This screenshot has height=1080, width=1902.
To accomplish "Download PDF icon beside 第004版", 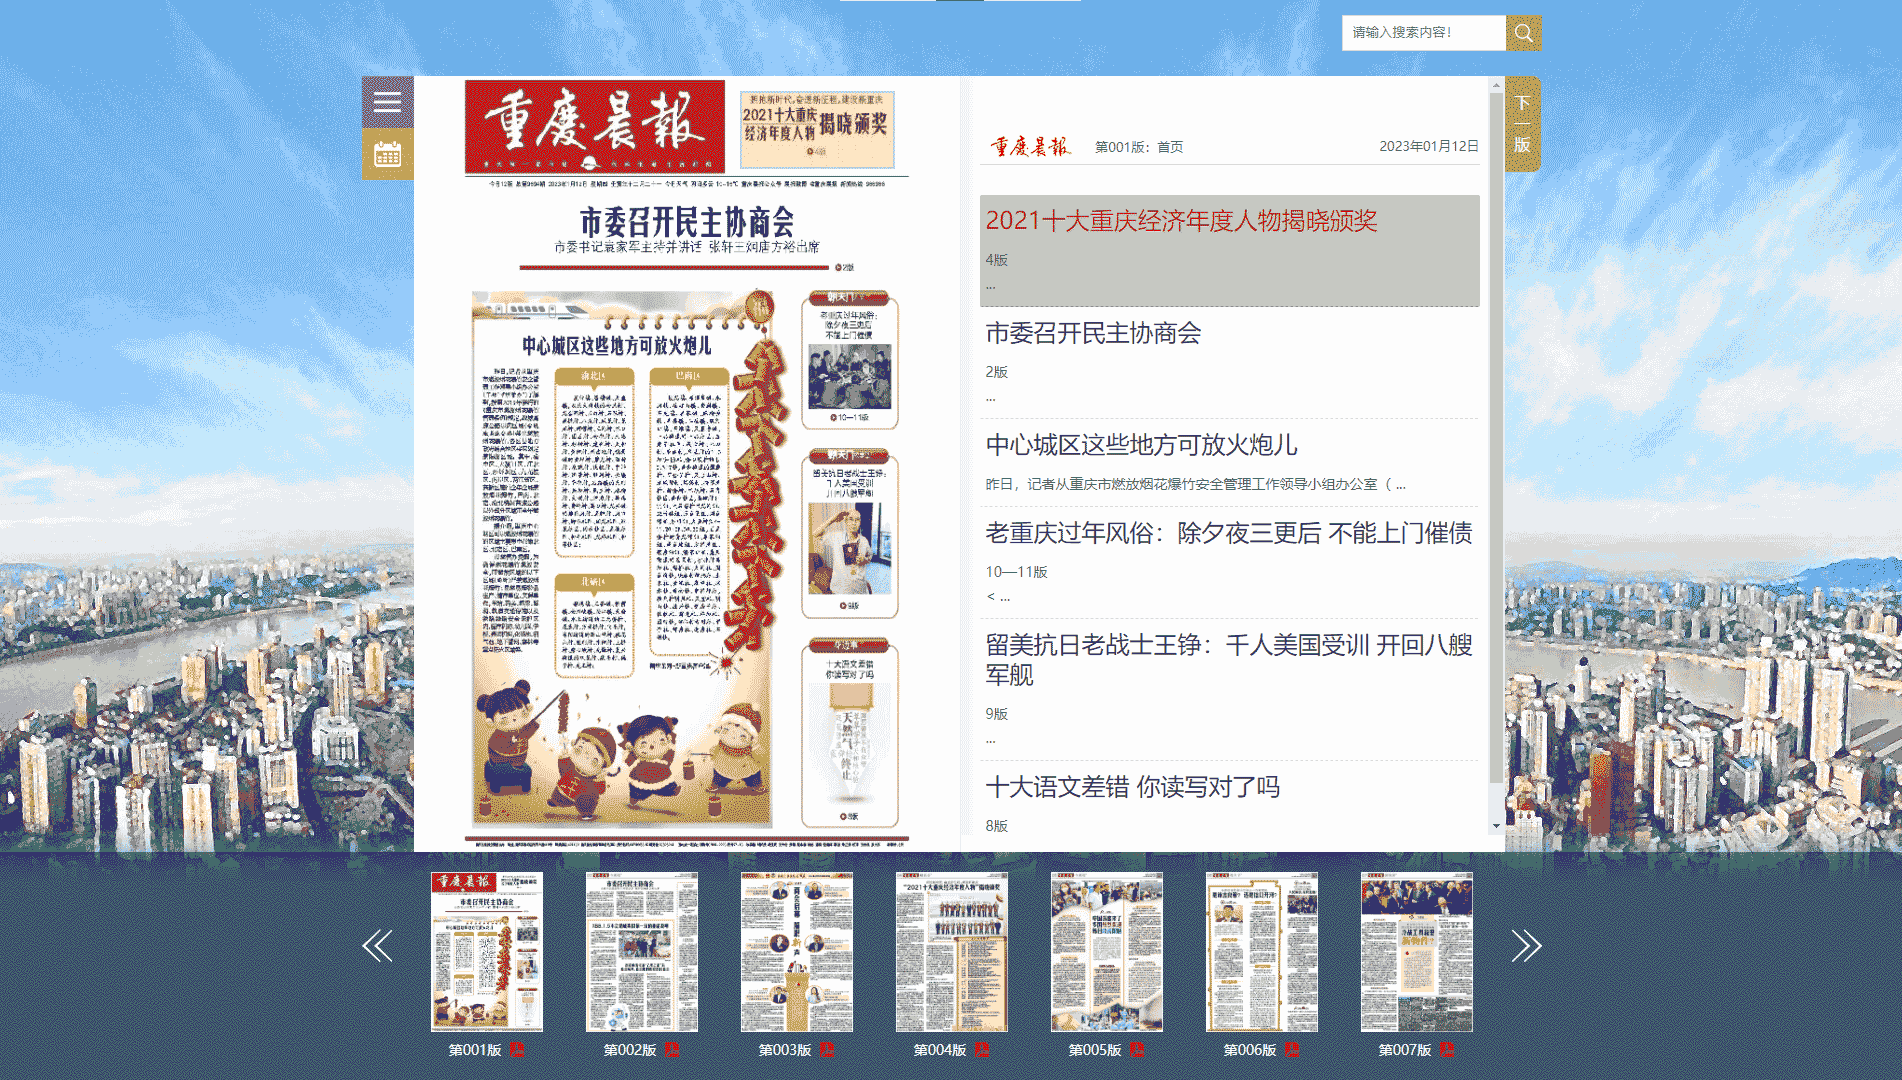I will 982,1050.
